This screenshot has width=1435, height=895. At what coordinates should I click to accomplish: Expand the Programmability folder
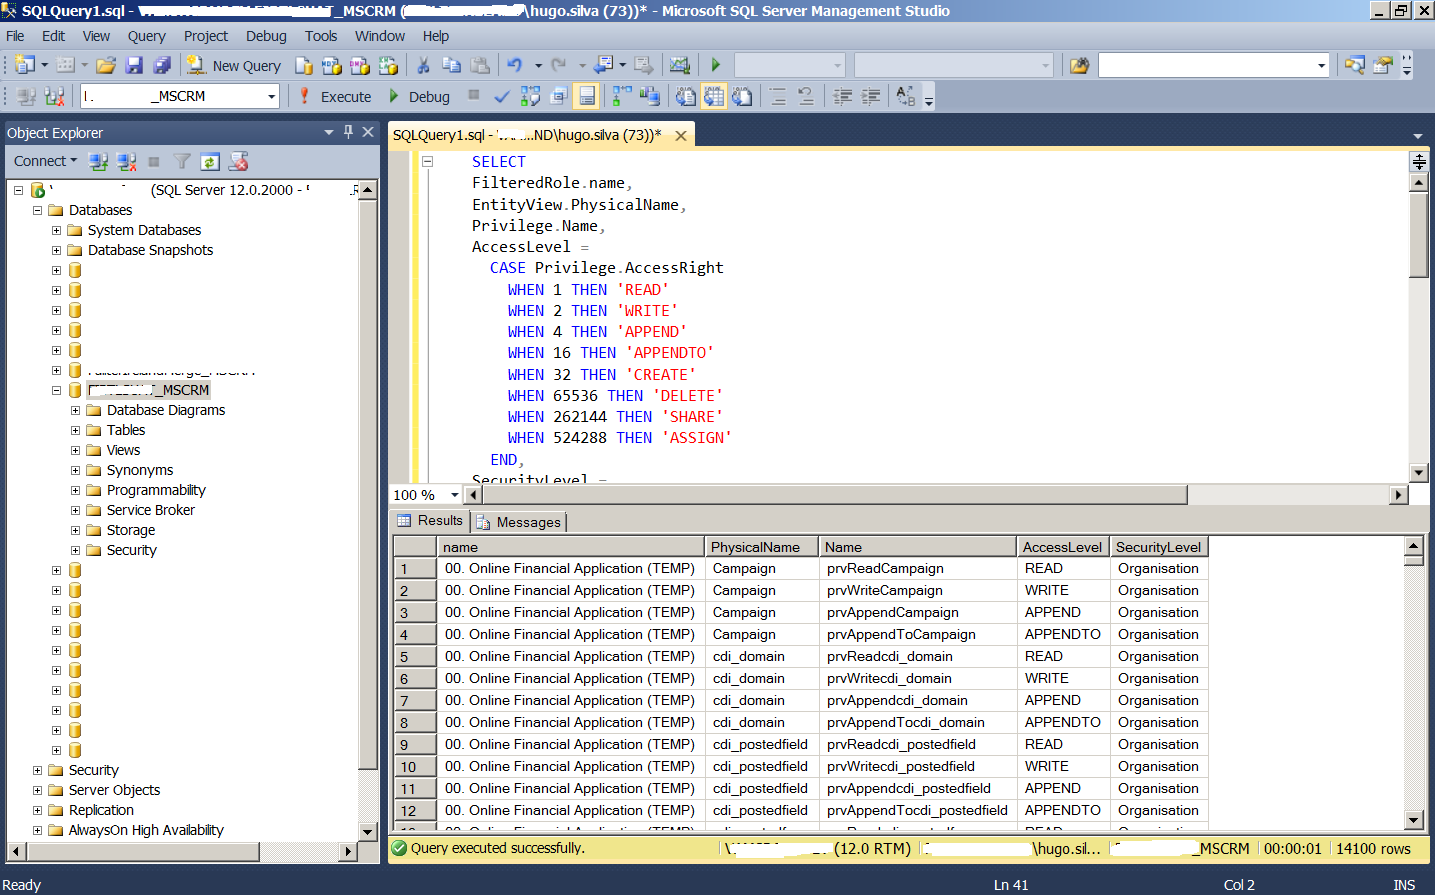(75, 490)
